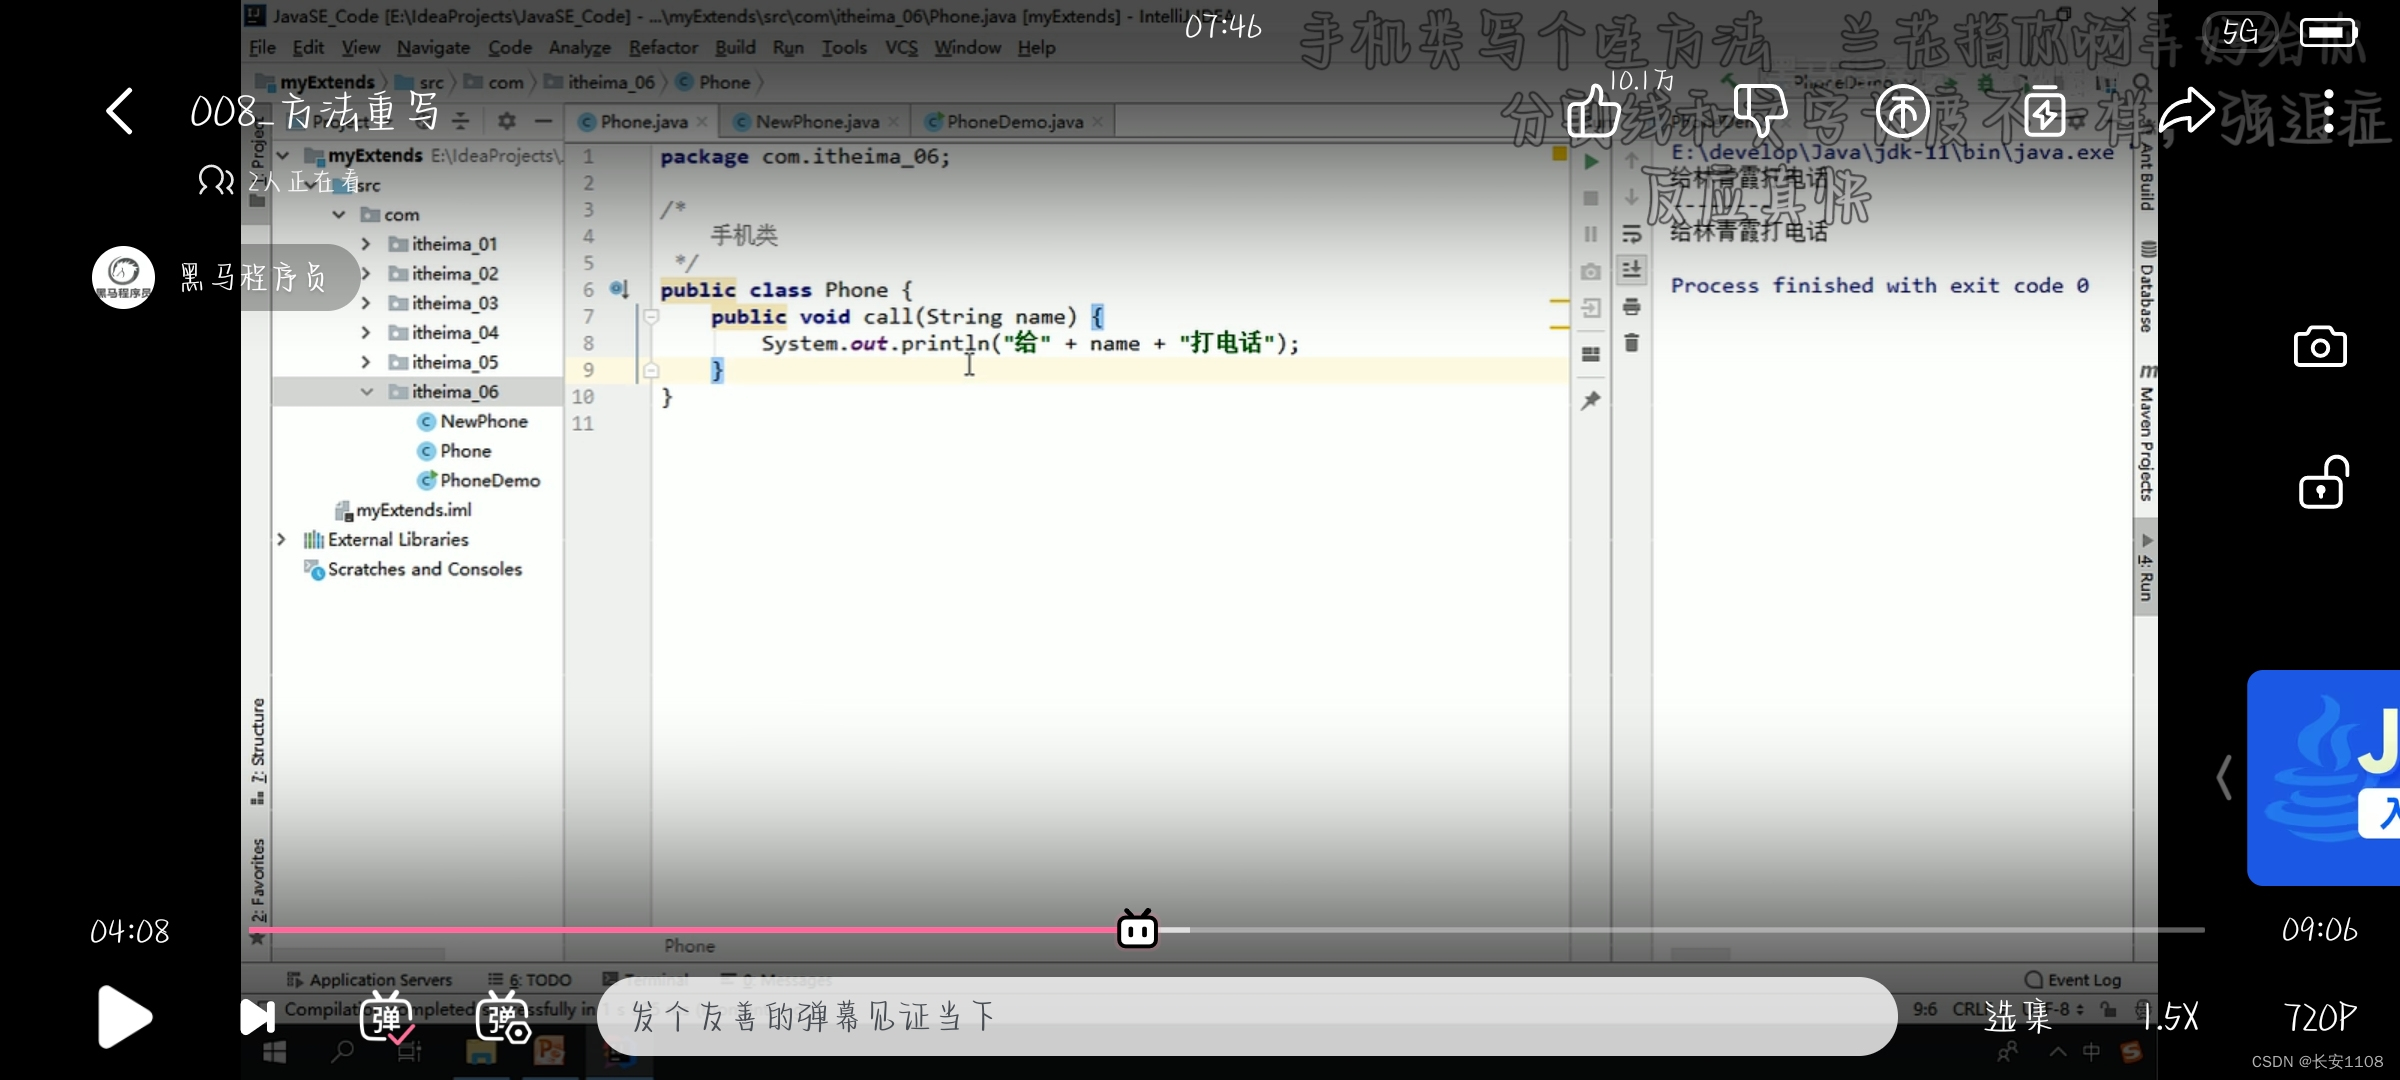
Task: Type a comment in the danmaku field
Action: point(1247,1016)
